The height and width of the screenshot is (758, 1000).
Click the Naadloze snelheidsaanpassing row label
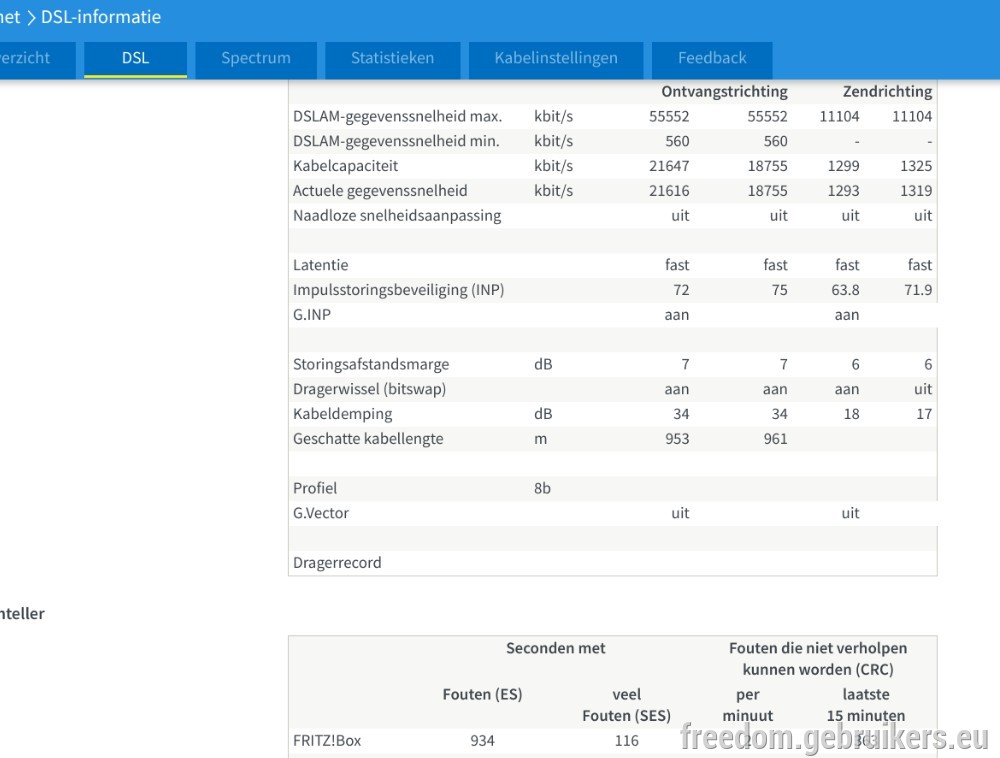(397, 216)
